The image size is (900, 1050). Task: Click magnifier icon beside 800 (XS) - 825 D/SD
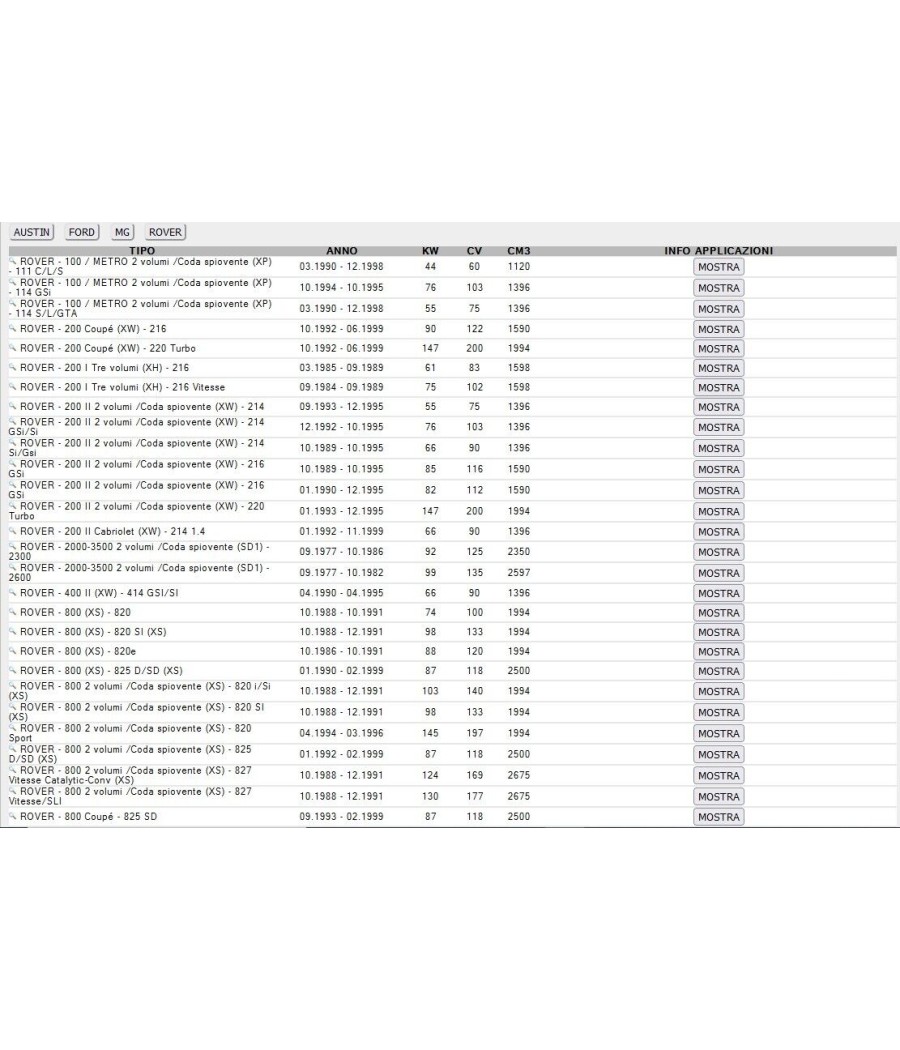(x=13, y=670)
